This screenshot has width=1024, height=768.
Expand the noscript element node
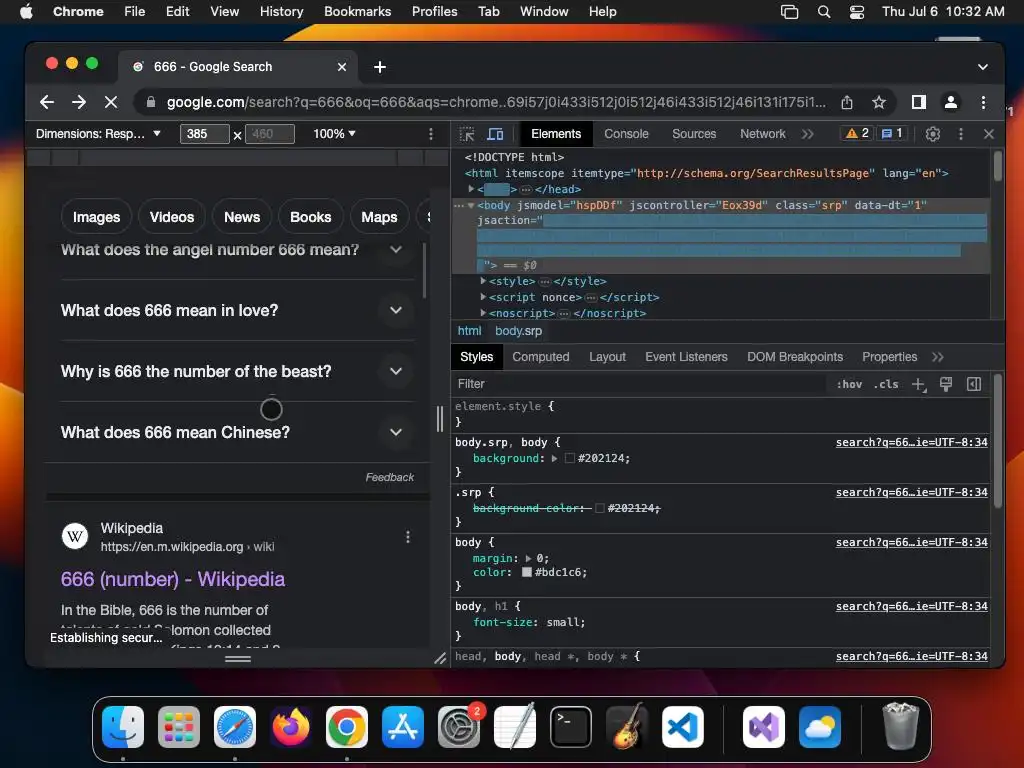(483, 313)
